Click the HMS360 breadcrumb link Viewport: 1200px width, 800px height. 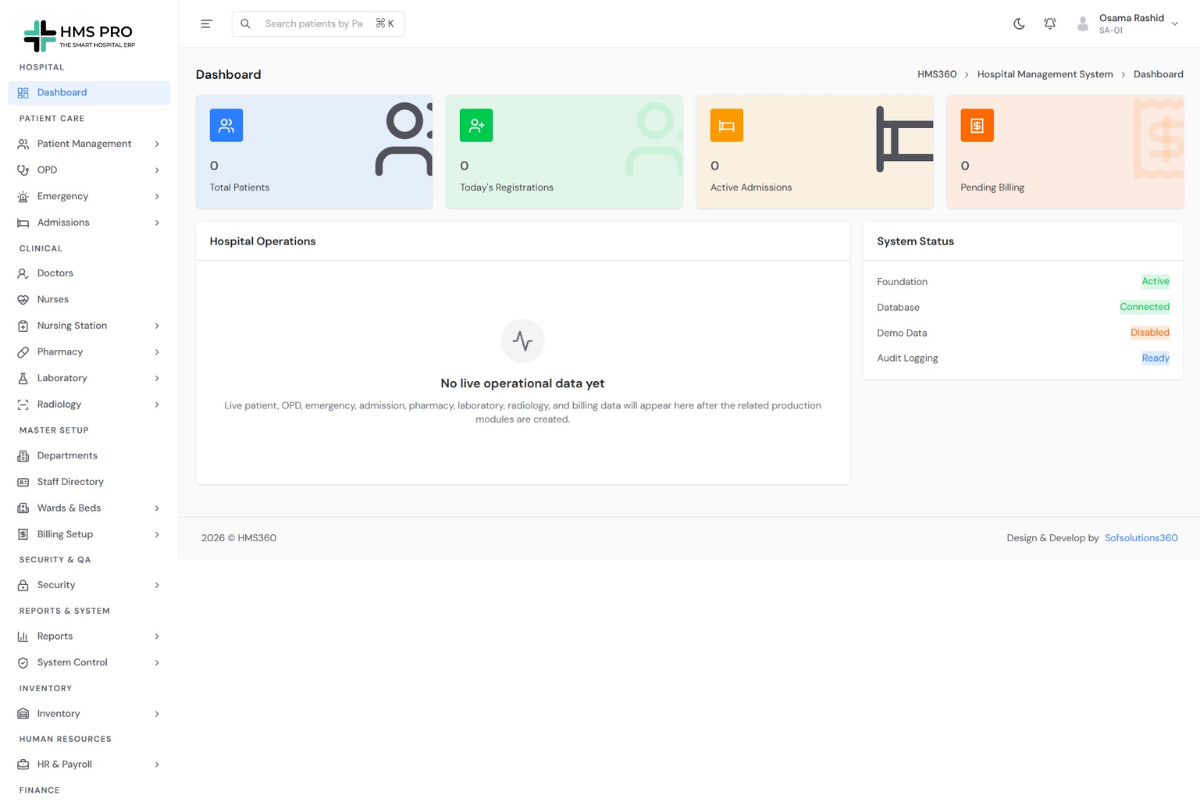coord(937,75)
